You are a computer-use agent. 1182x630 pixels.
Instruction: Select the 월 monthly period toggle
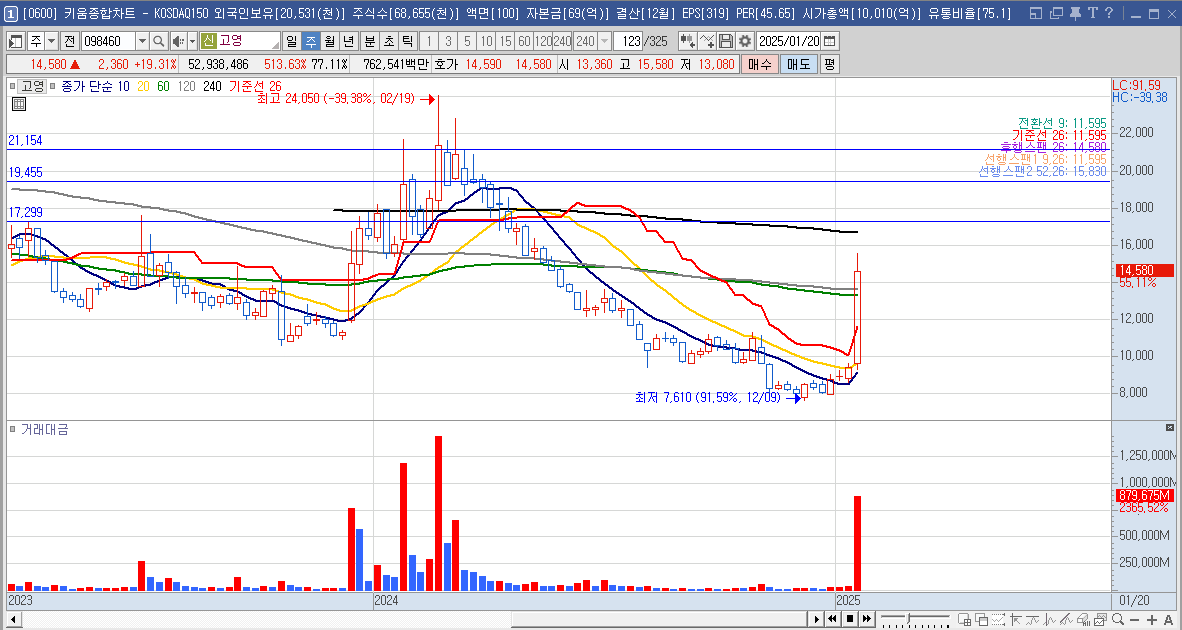(329, 41)
